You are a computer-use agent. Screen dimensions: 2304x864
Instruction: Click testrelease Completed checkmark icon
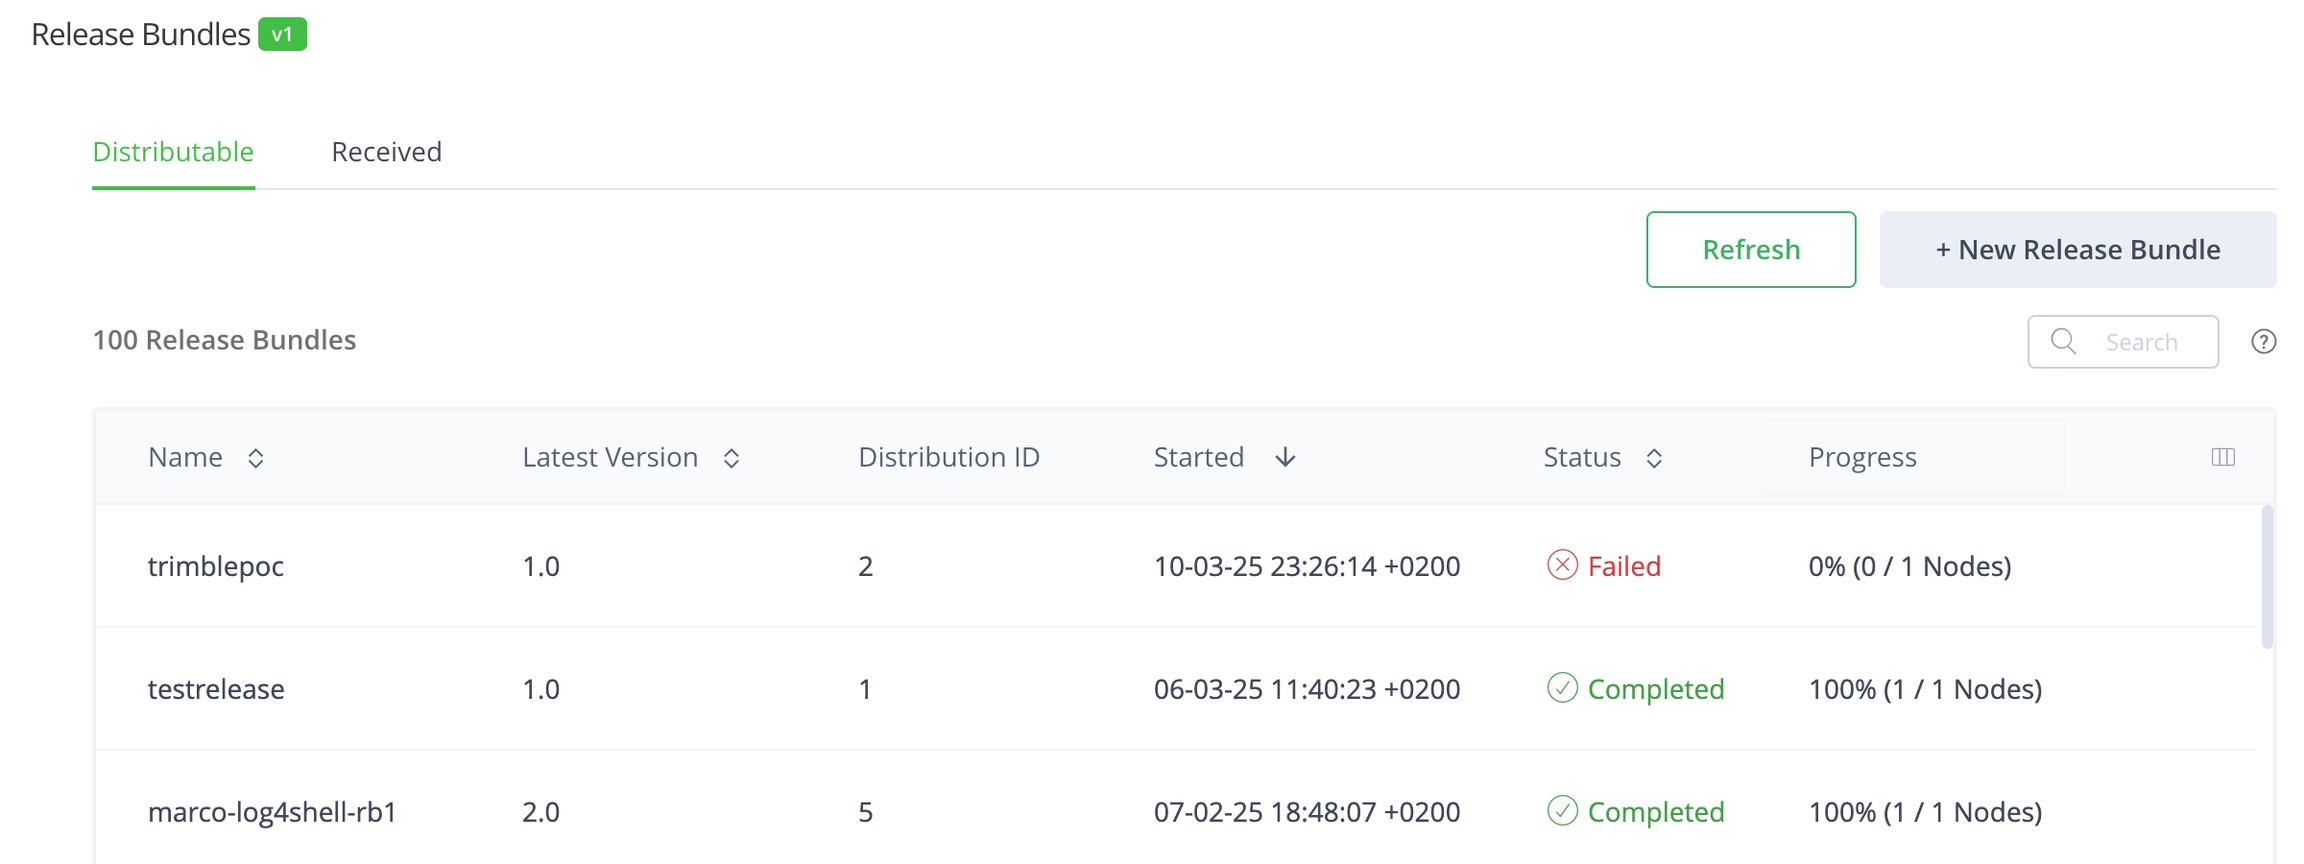(x=1561, y=688)
